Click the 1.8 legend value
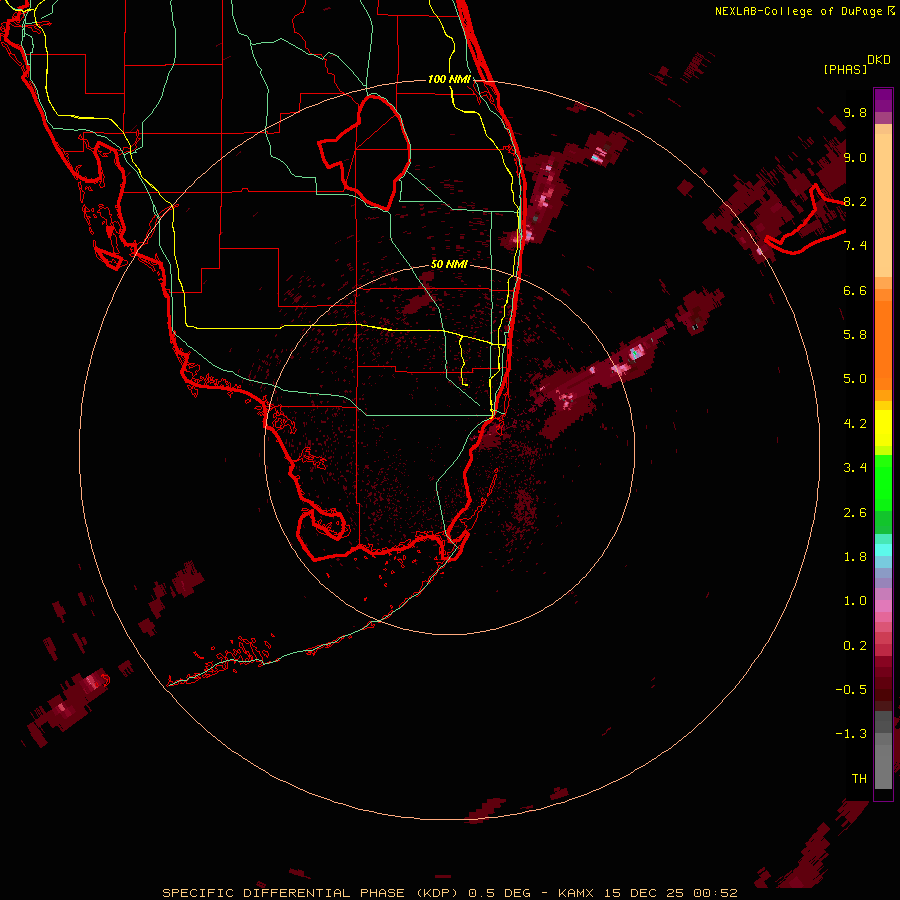 855,557
